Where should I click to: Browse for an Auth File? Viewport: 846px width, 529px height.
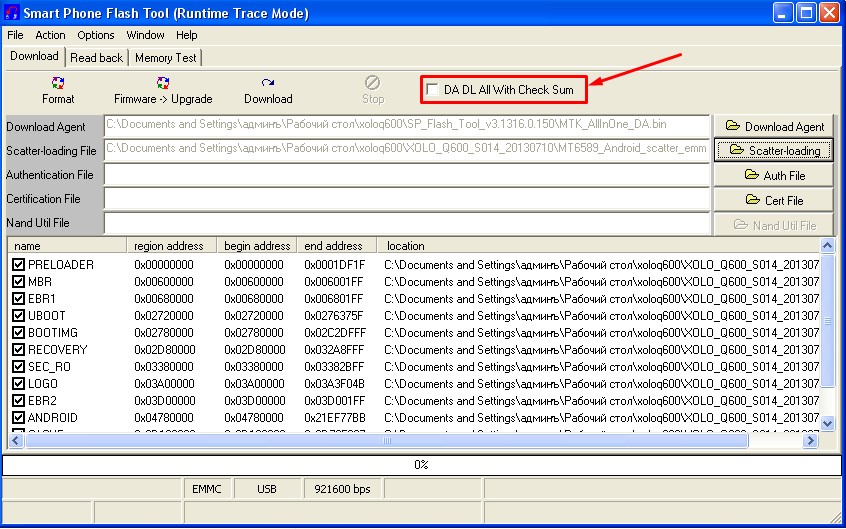pos(774,175)
